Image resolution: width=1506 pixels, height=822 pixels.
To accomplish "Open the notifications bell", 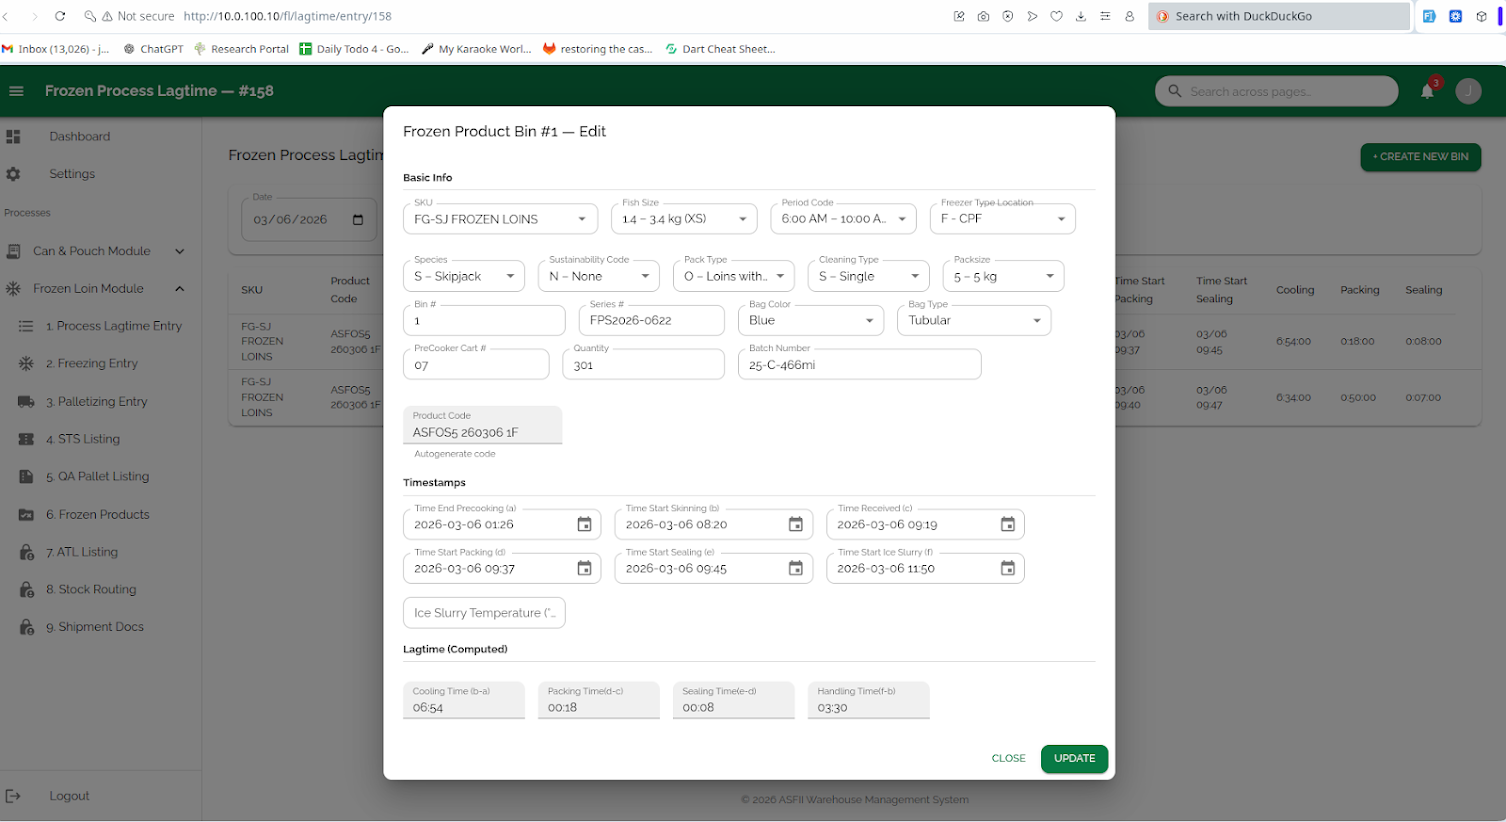I will click(1427, 91).
